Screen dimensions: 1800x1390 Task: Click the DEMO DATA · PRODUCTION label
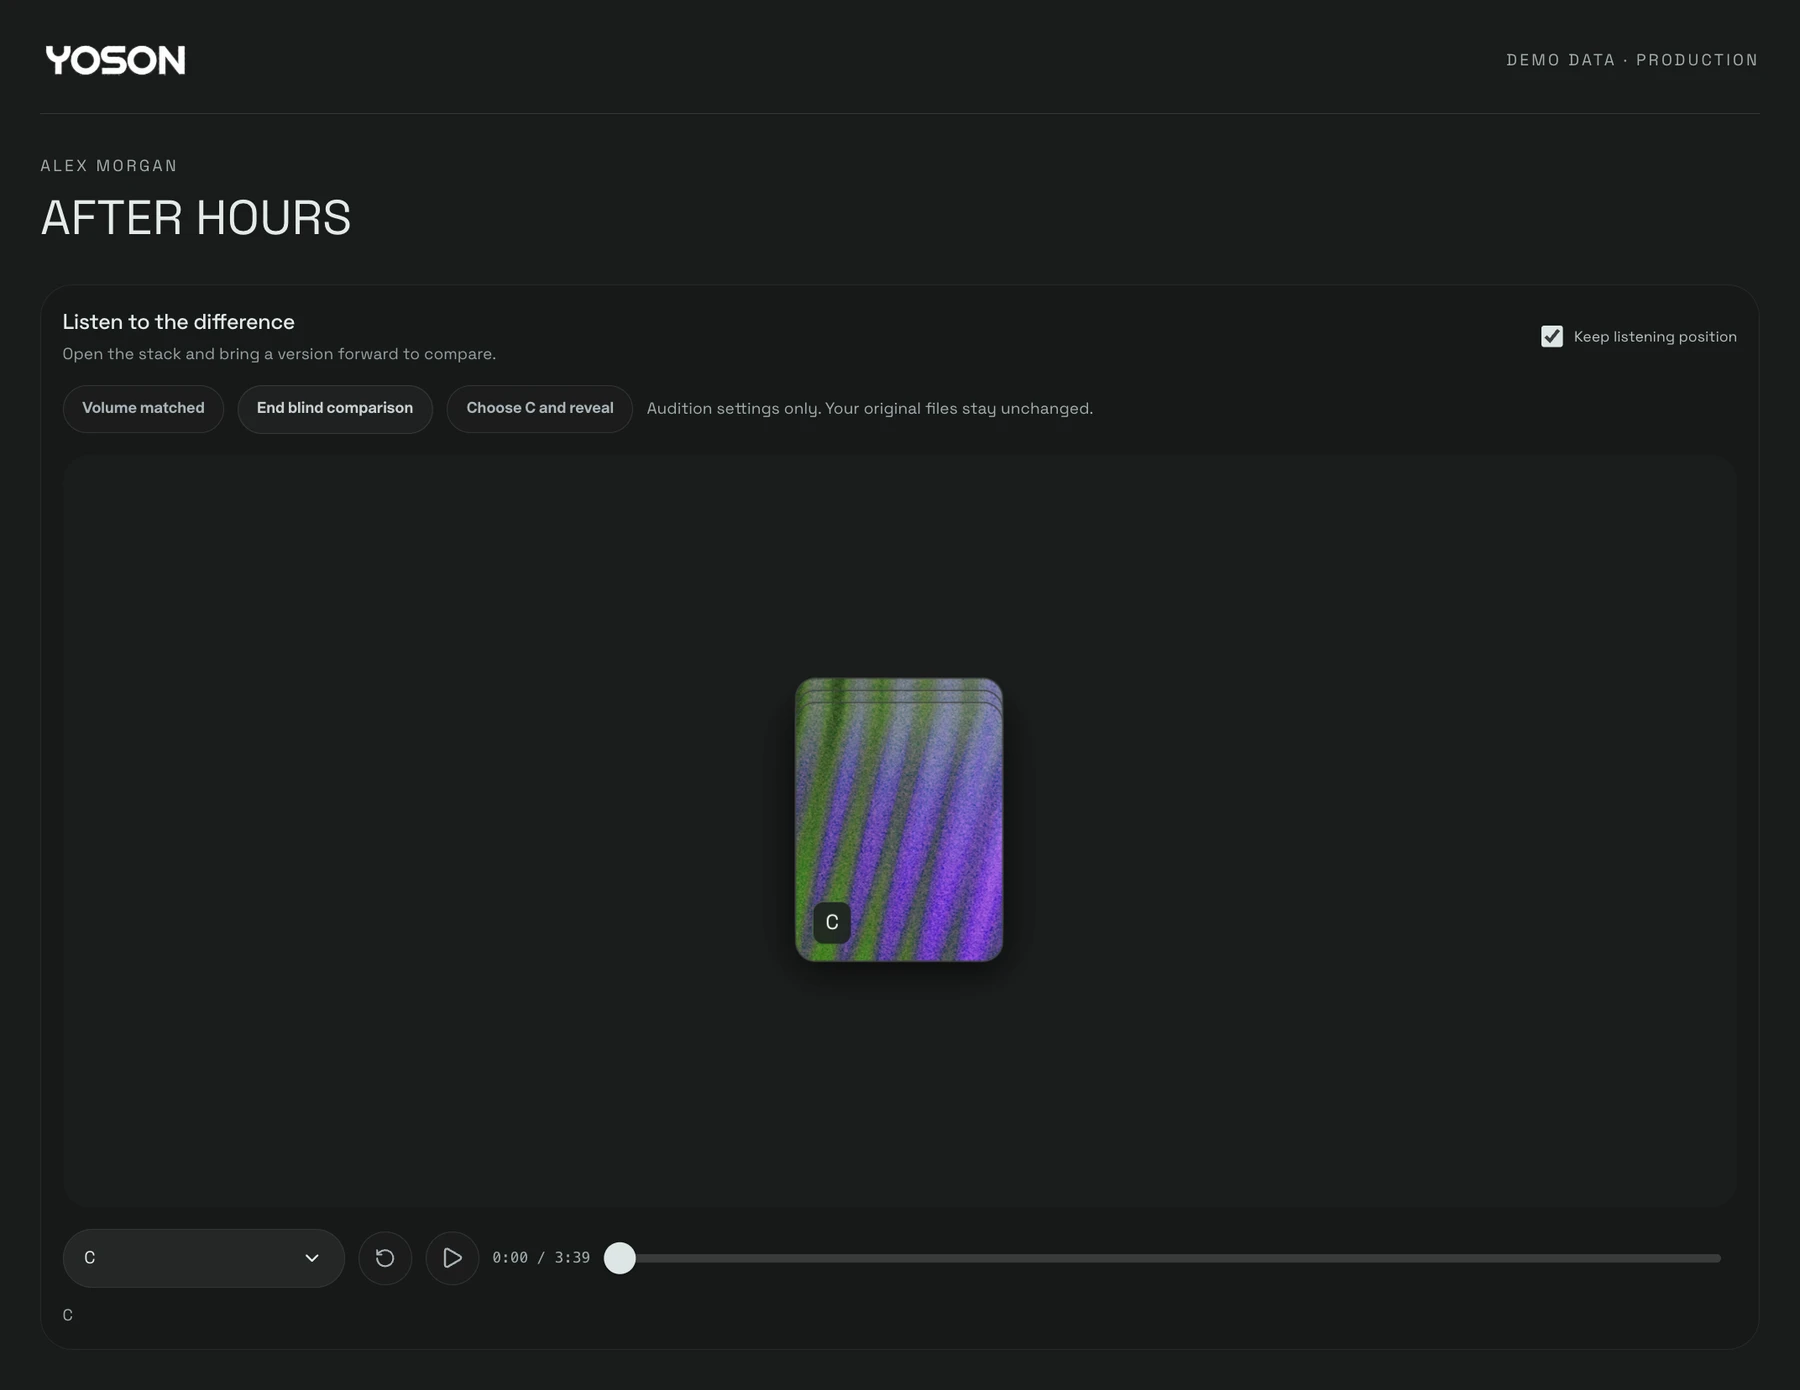coord(1632,60)
